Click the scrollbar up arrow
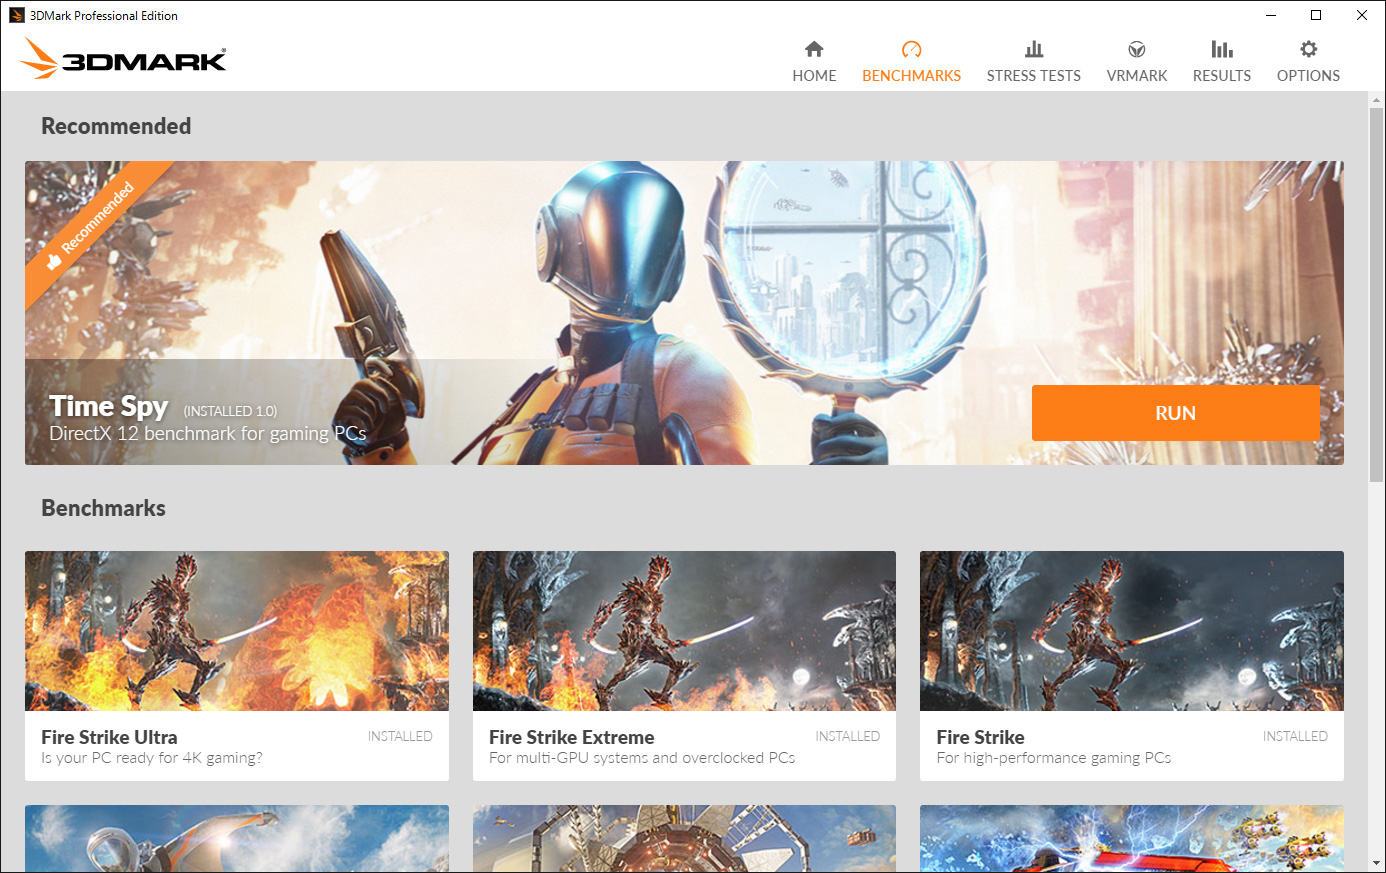 1377,99
